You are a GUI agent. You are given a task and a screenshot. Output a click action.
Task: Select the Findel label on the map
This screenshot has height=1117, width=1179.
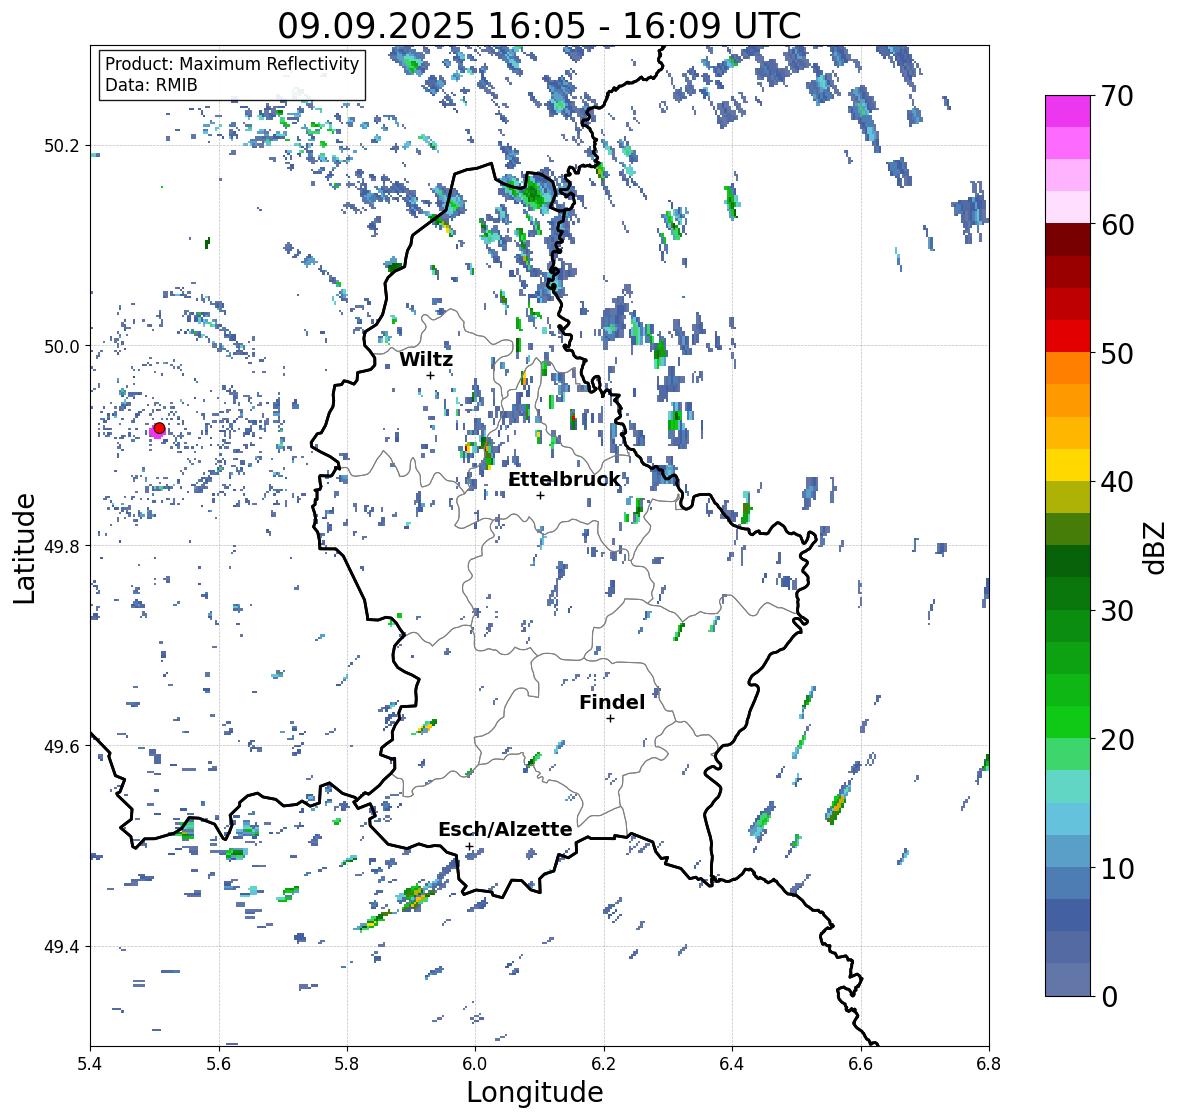612,702
